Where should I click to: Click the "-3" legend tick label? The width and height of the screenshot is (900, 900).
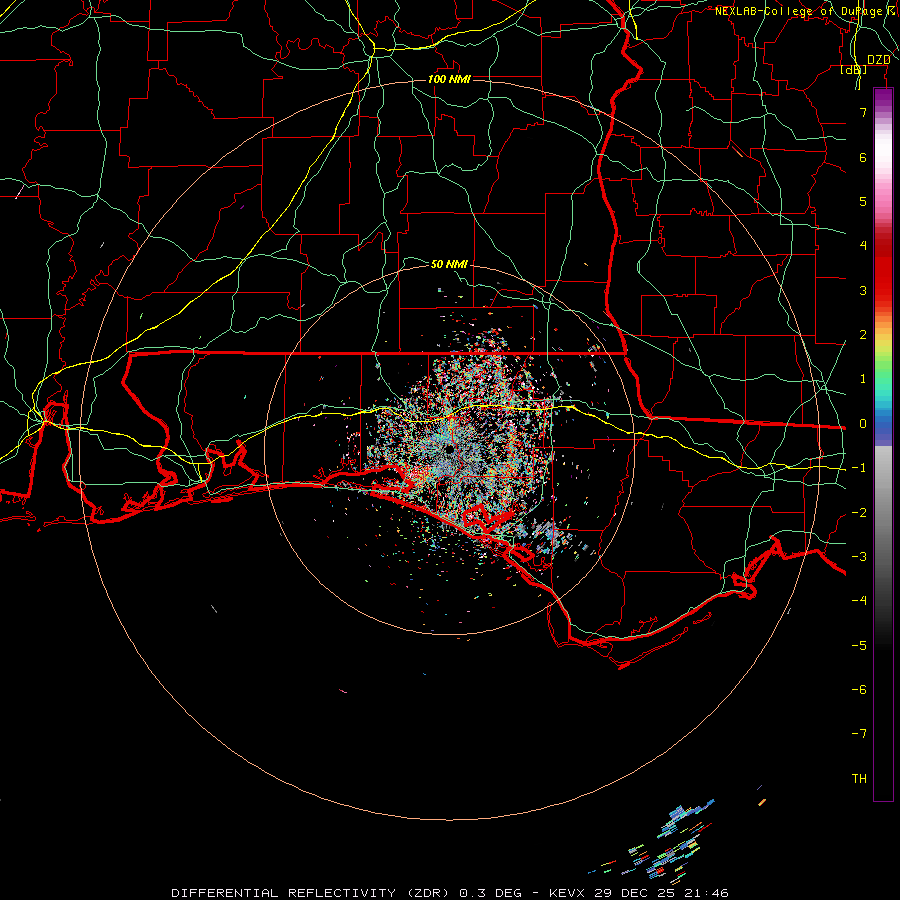tap(859, 557)
